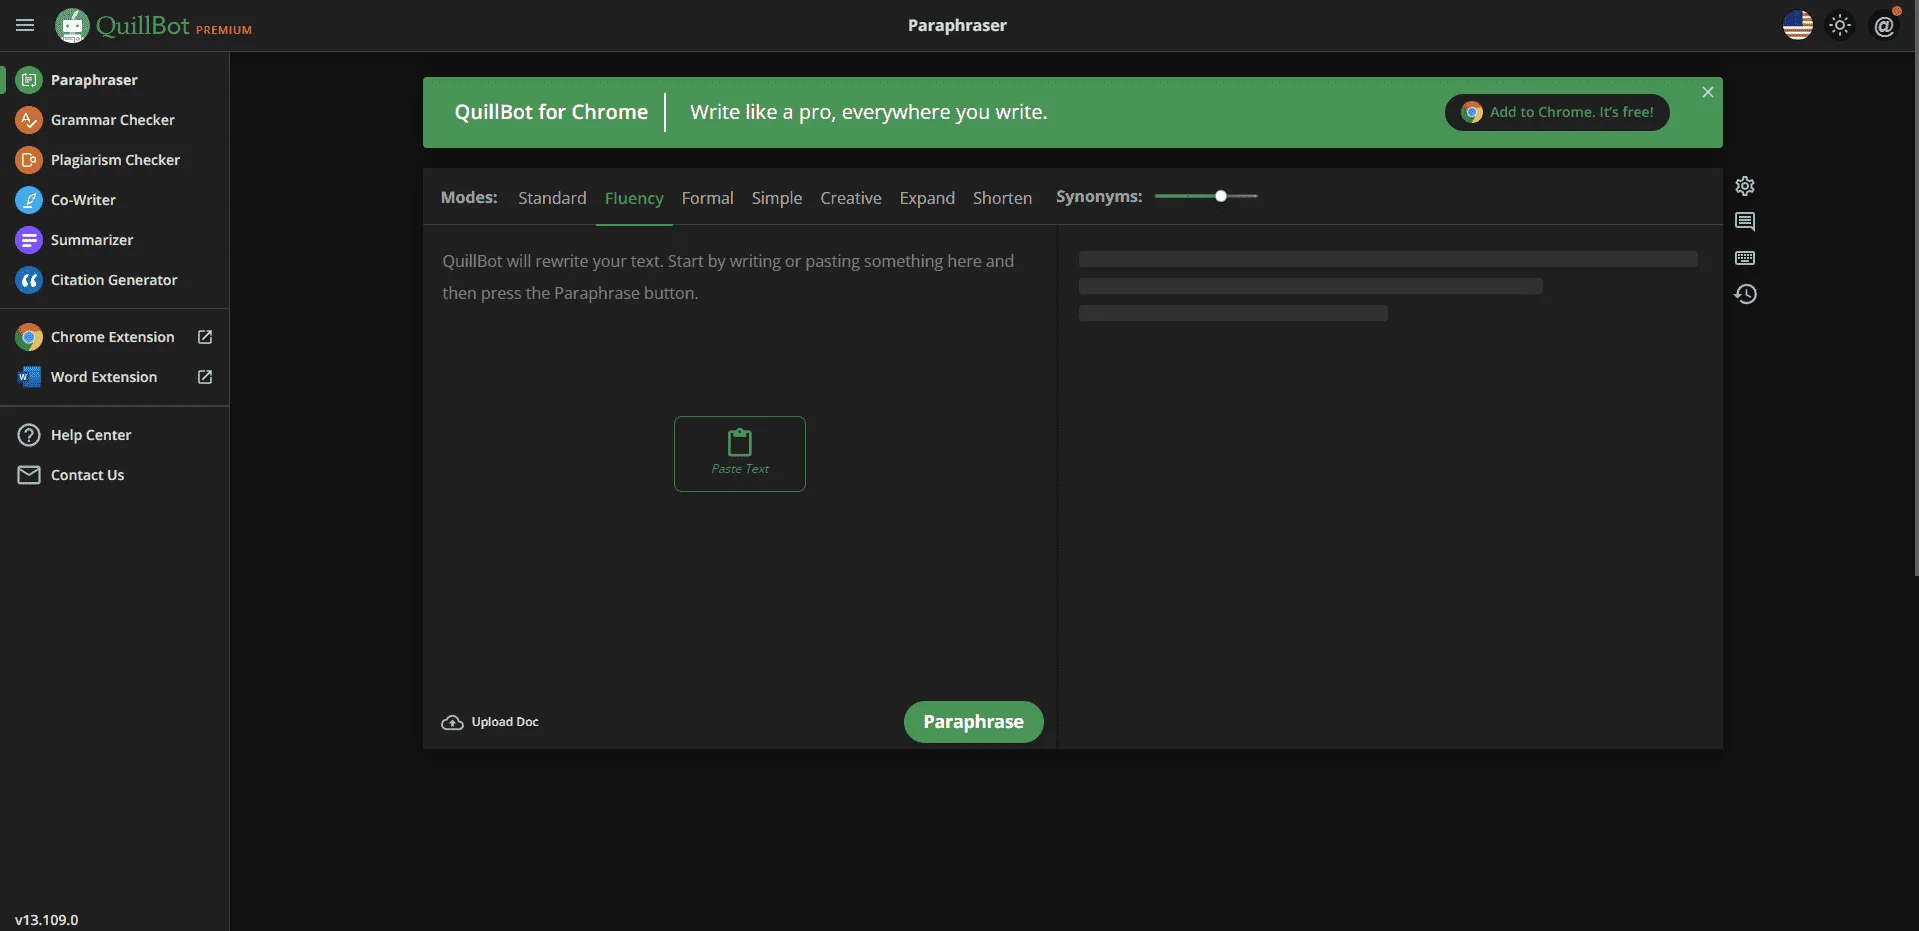Screen dimensions: 1919x931
Task: Open the keyboard hotkeys icon
Action: 1745,258
